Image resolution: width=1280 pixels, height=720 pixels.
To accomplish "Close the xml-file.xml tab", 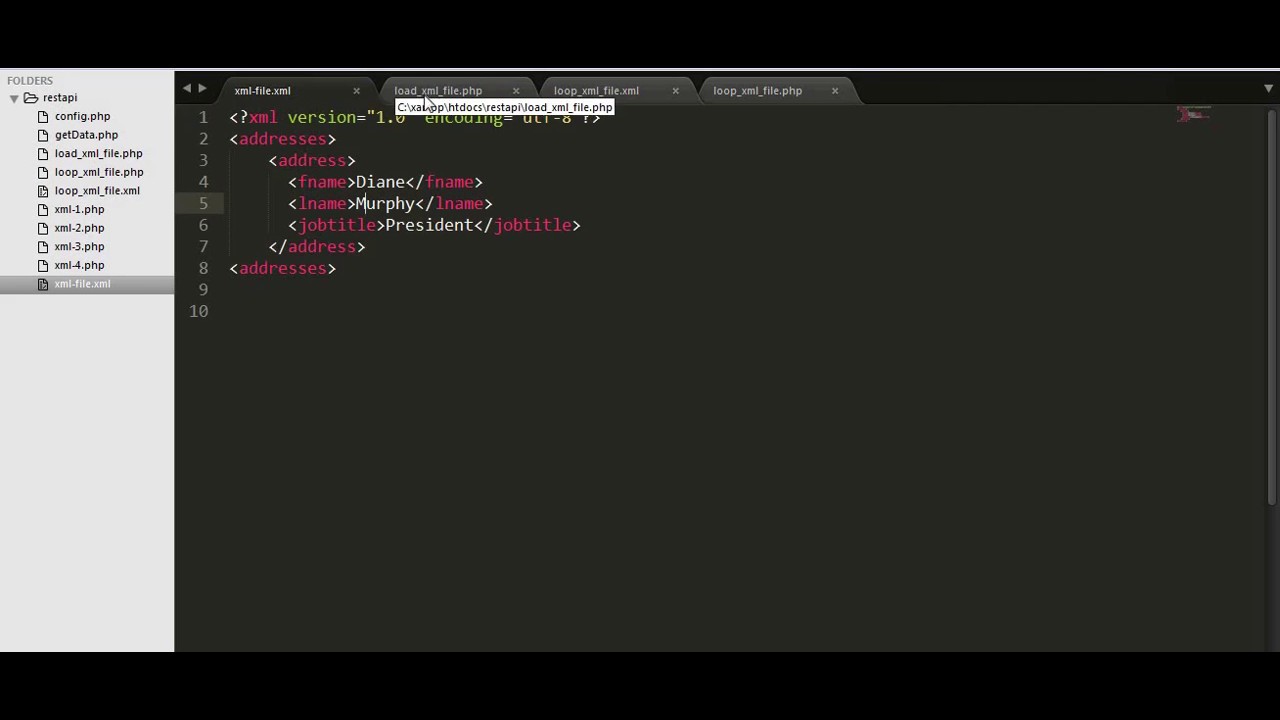I will coord(356,91).
